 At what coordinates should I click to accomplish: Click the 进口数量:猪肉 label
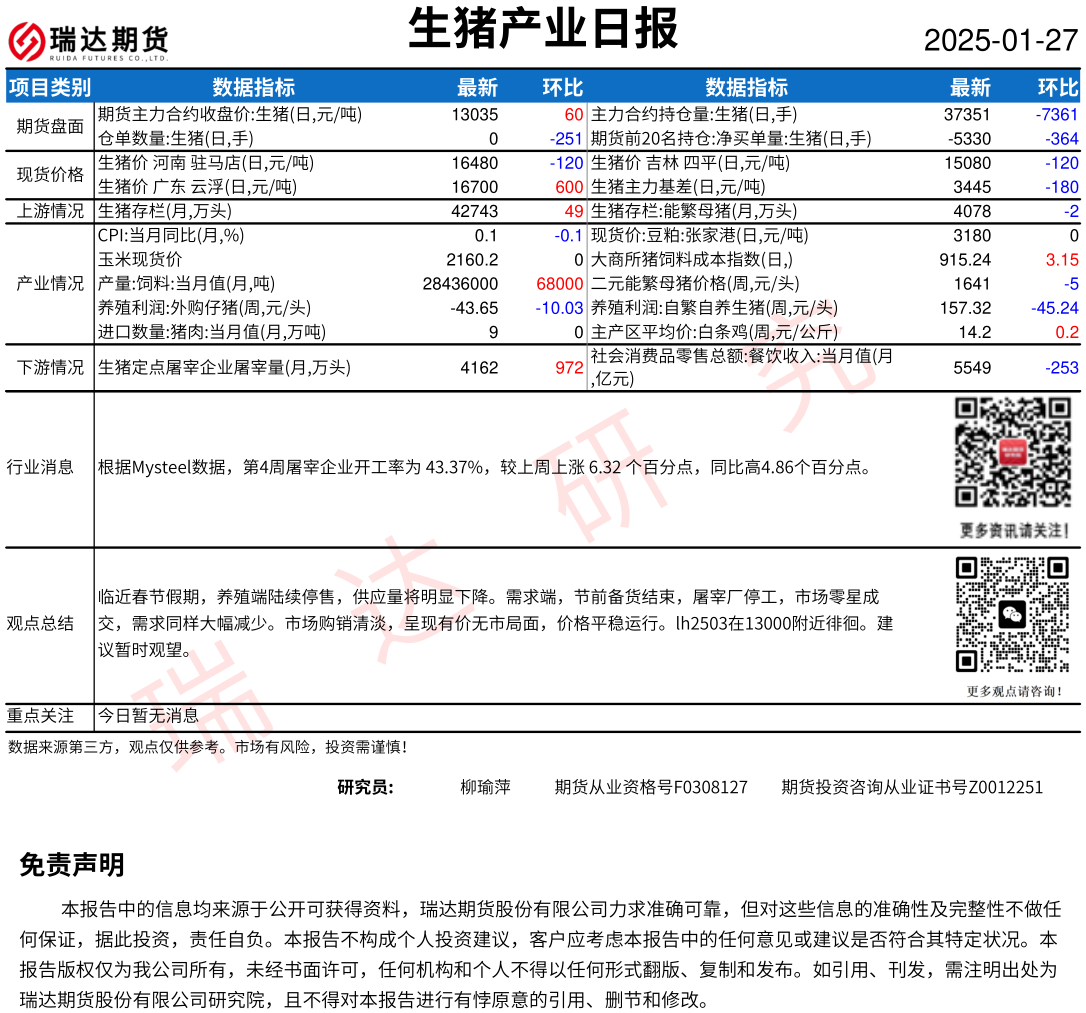[212, 332]
